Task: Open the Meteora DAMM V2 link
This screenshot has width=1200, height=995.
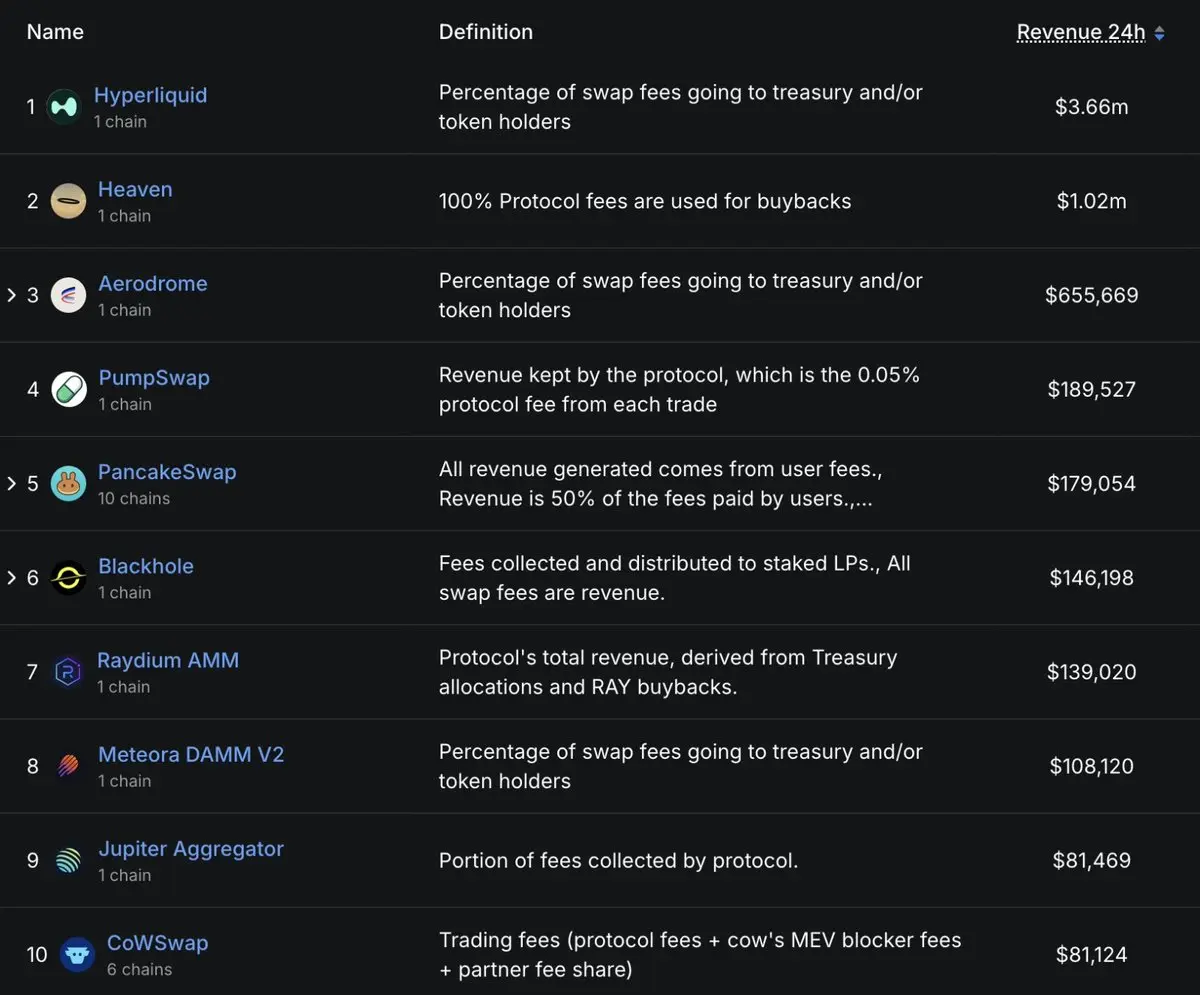Action: coord(191,754)
